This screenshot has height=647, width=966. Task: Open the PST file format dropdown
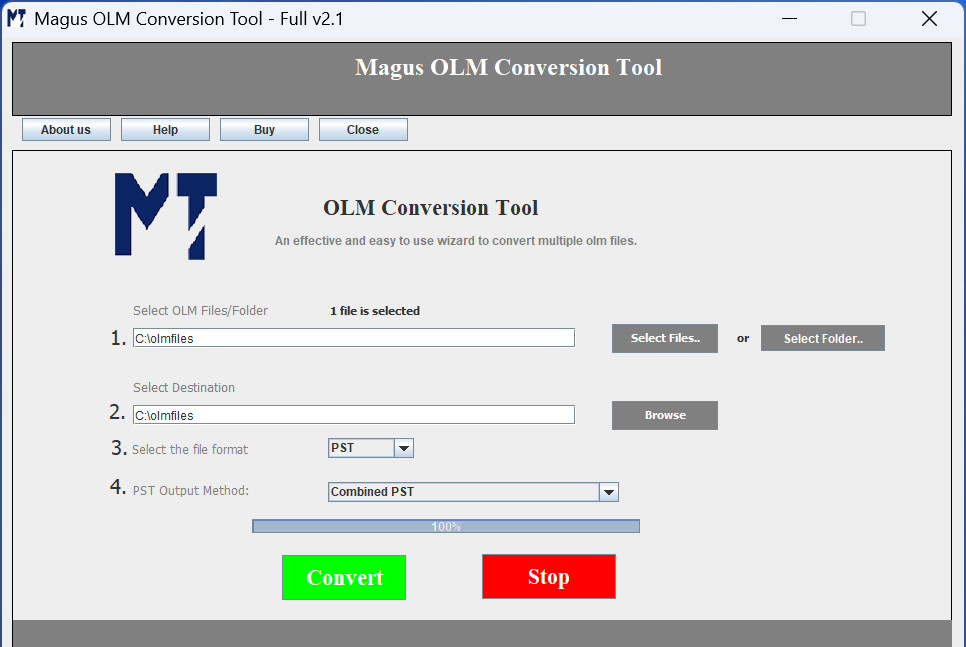click(x=404, y=448)
